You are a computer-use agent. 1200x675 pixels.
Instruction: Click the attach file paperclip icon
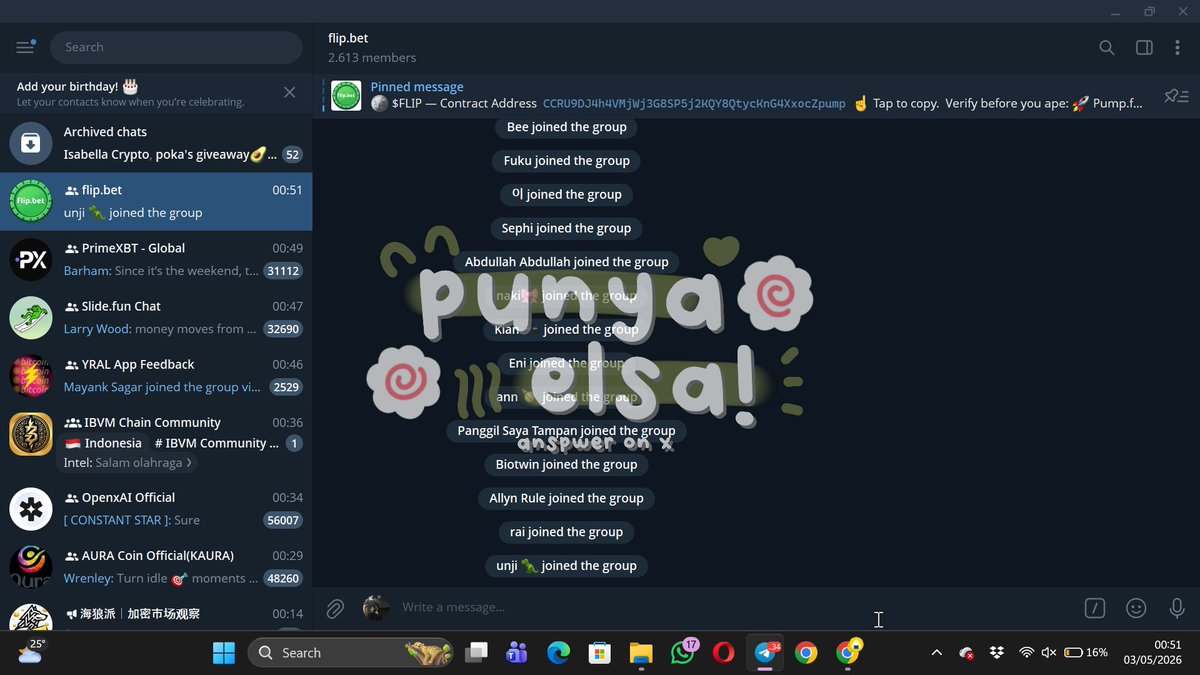tap(335, 607)
